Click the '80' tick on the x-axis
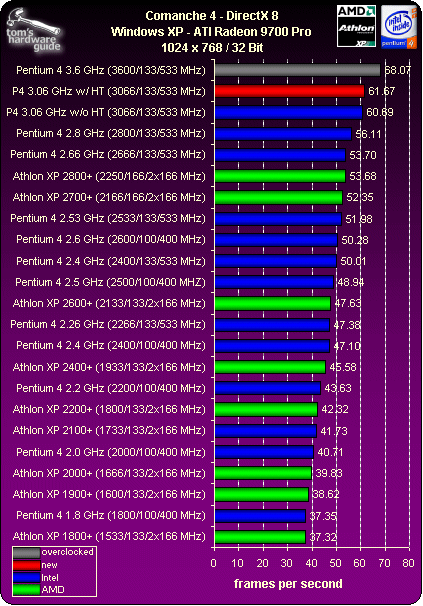This screenshot has width=423, height=606. coord(408,563)
